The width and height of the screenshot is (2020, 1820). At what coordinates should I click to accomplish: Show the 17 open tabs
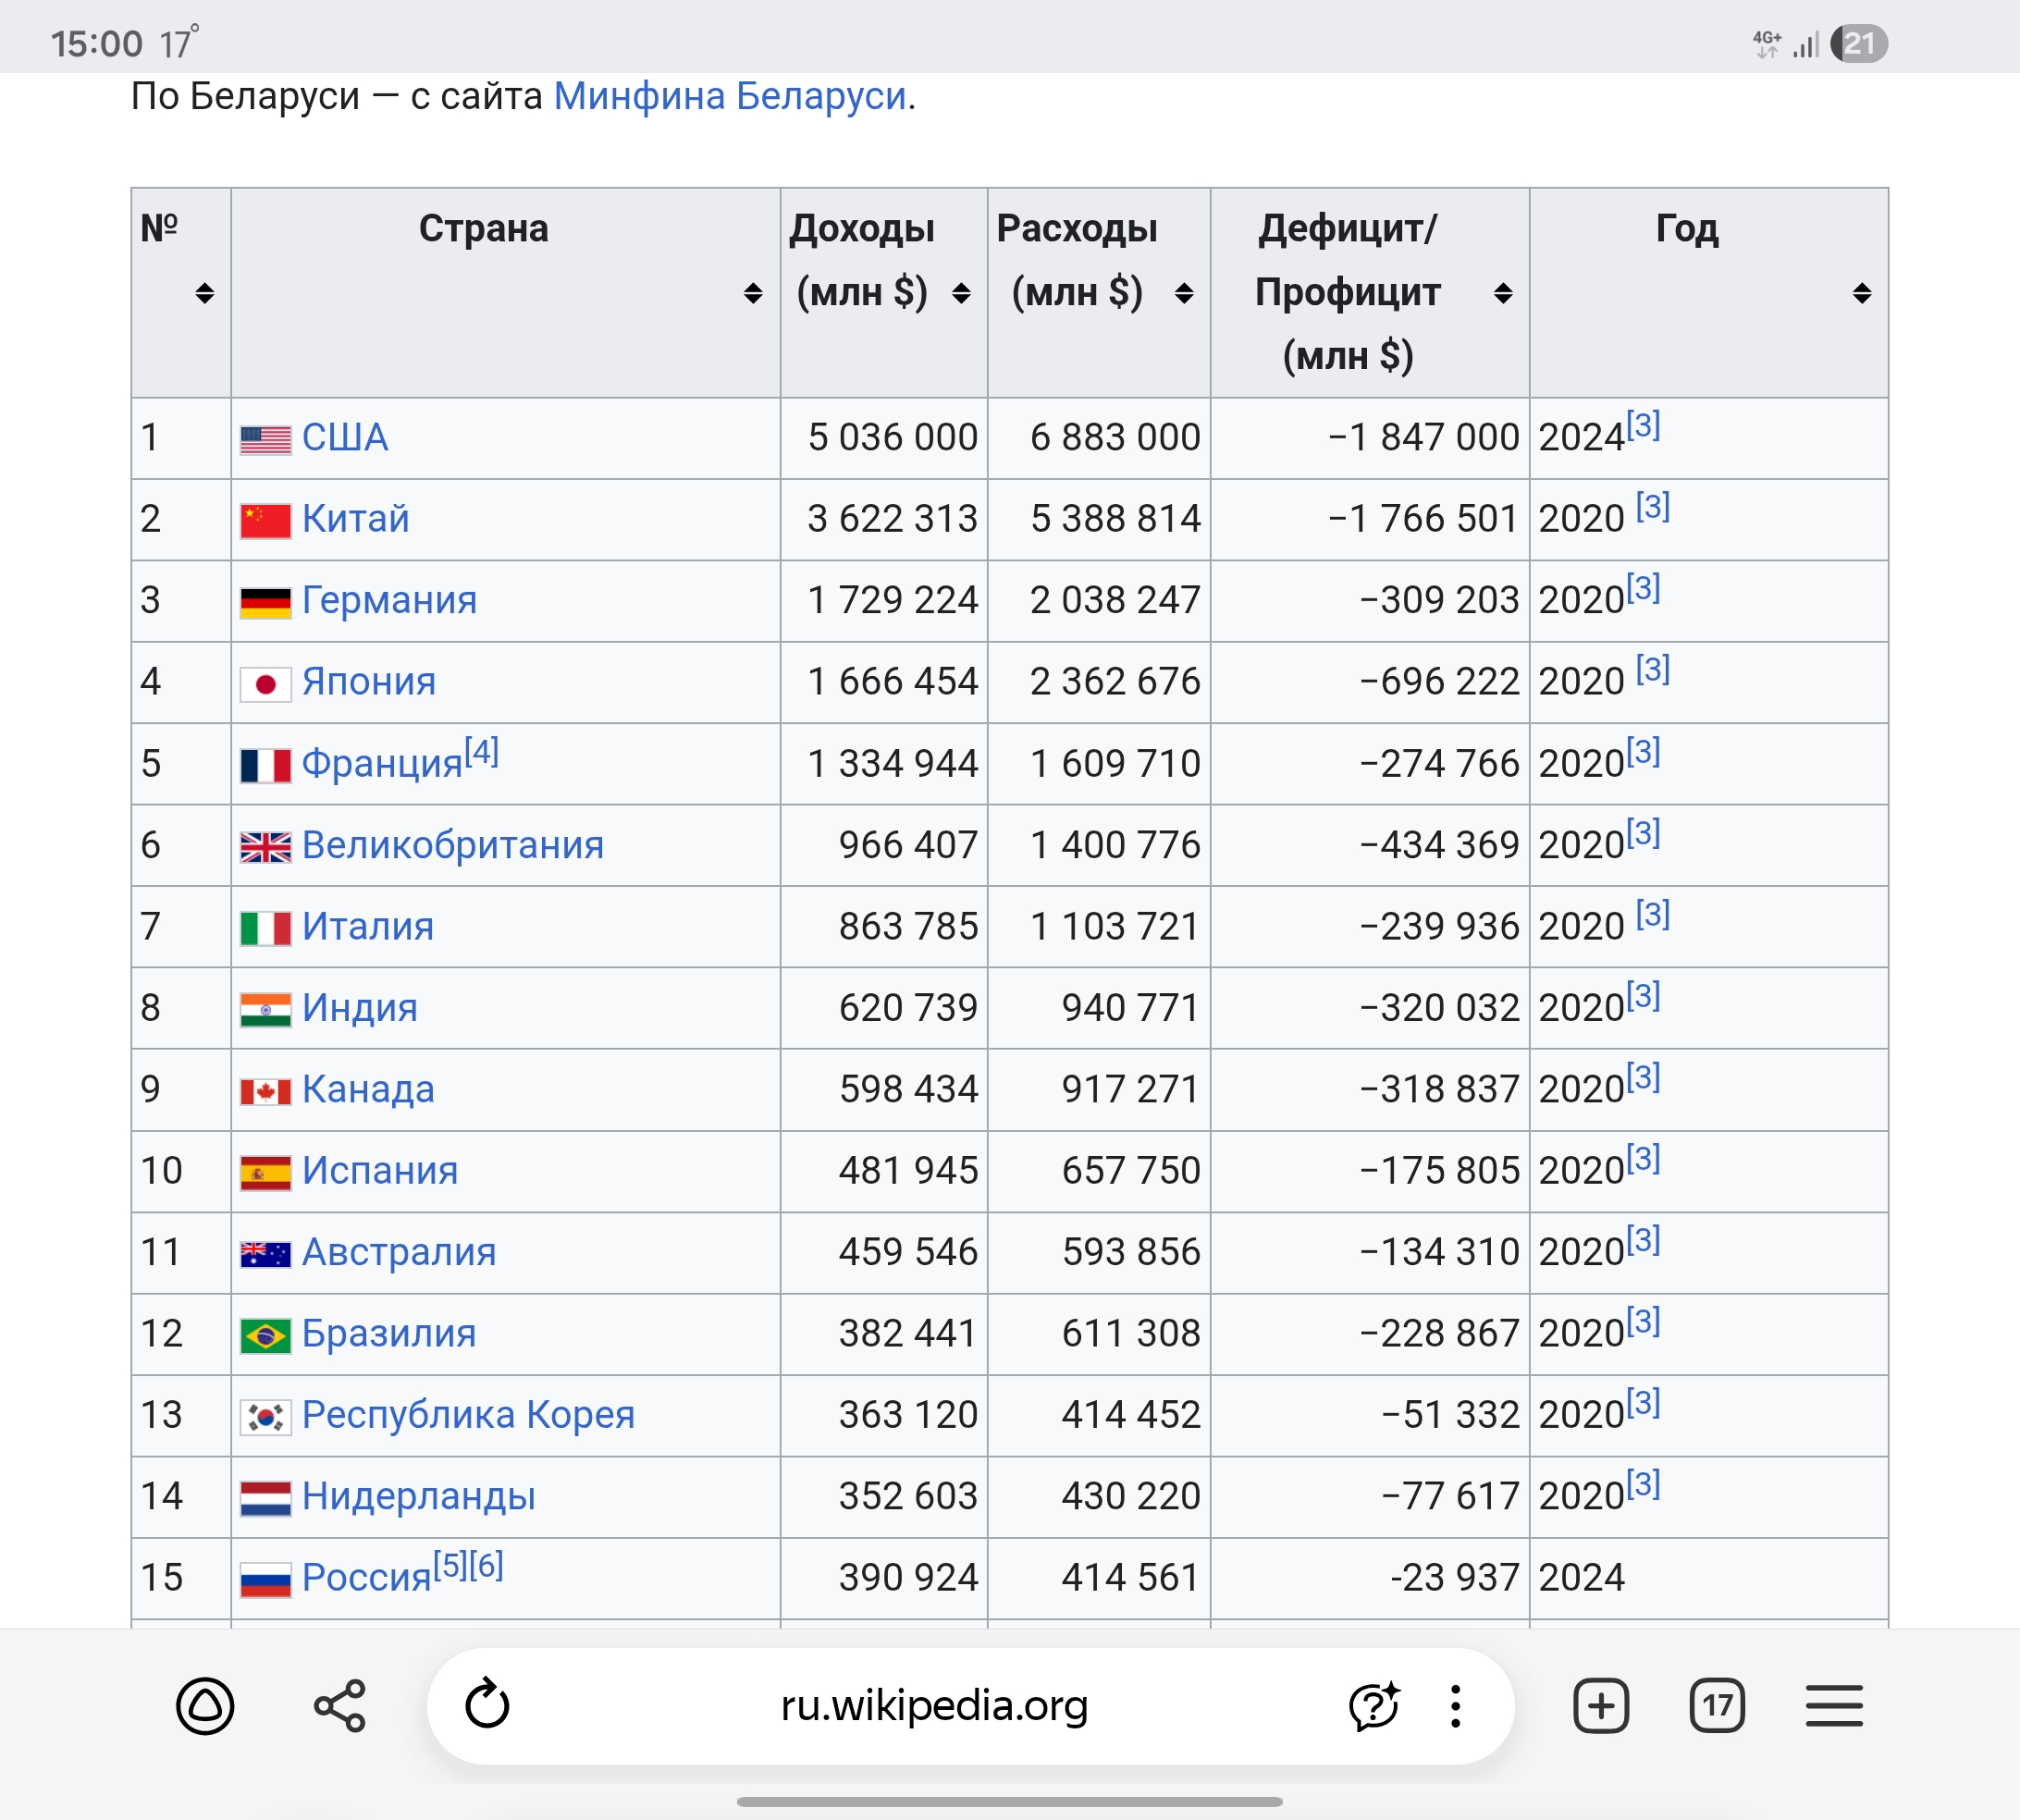[1717, 1705]
